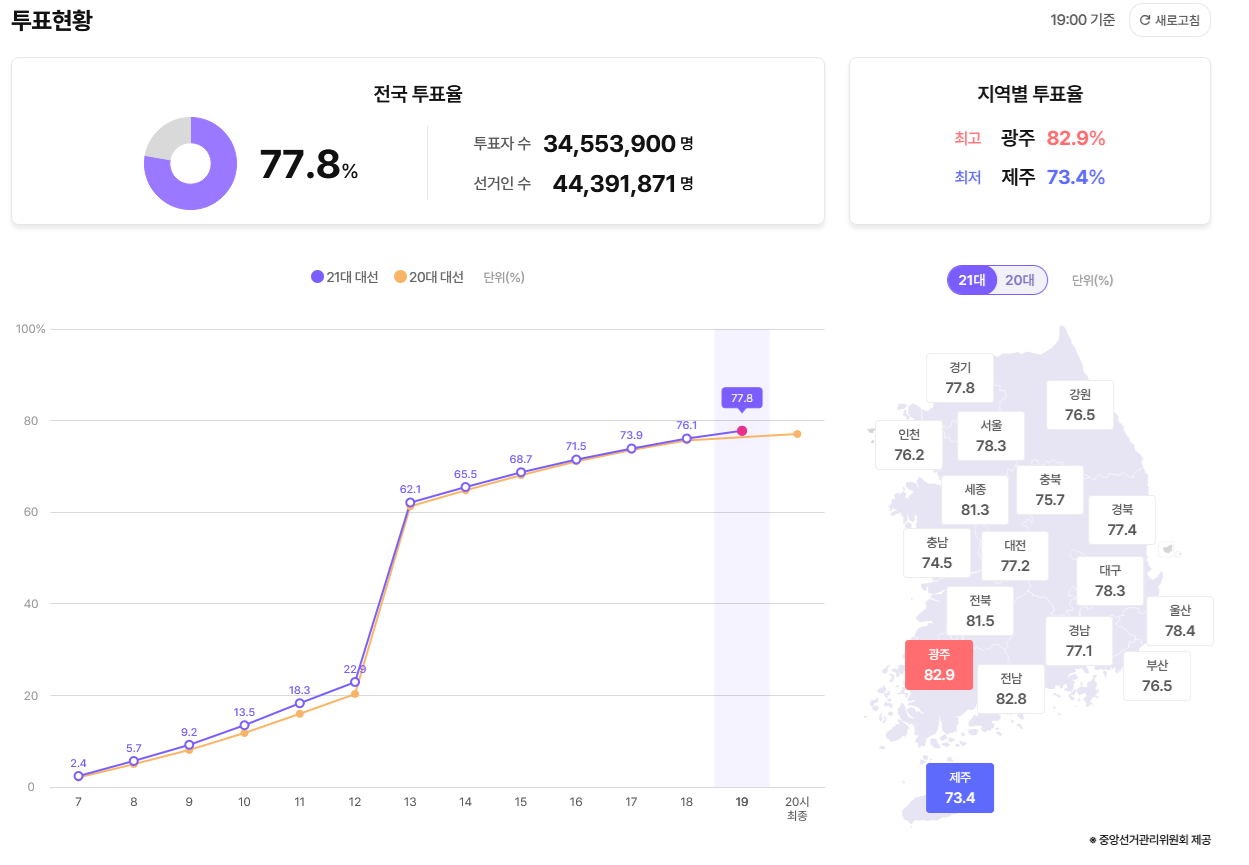This screenshot has height=865, width=1249.
Task: Click the 울산 78.4 region label
Action: pos(1180,621)
